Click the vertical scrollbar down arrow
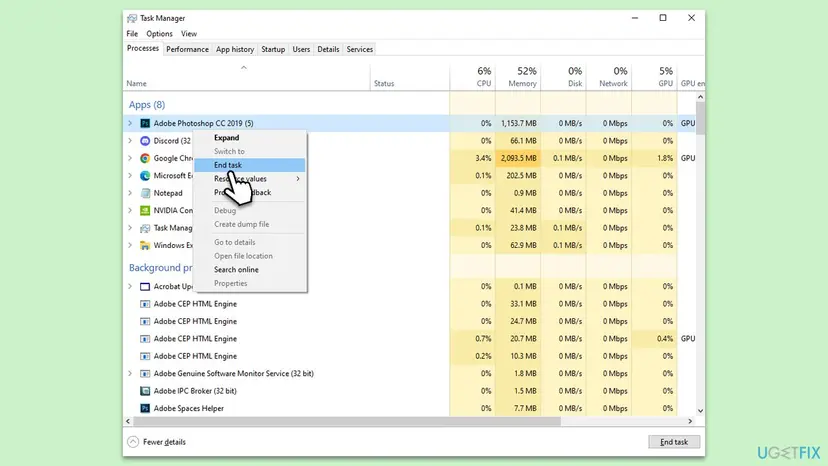The height and width of the screenshot is (466, 828). coord(700,411)
